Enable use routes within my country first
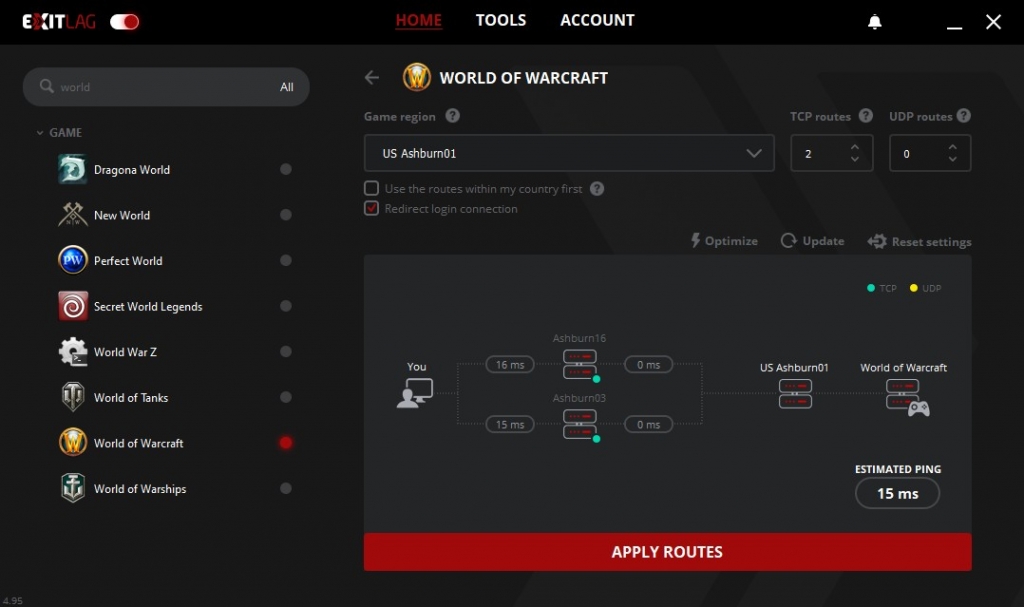Viewport: 1024px width, 607px height. pos(371,188)
